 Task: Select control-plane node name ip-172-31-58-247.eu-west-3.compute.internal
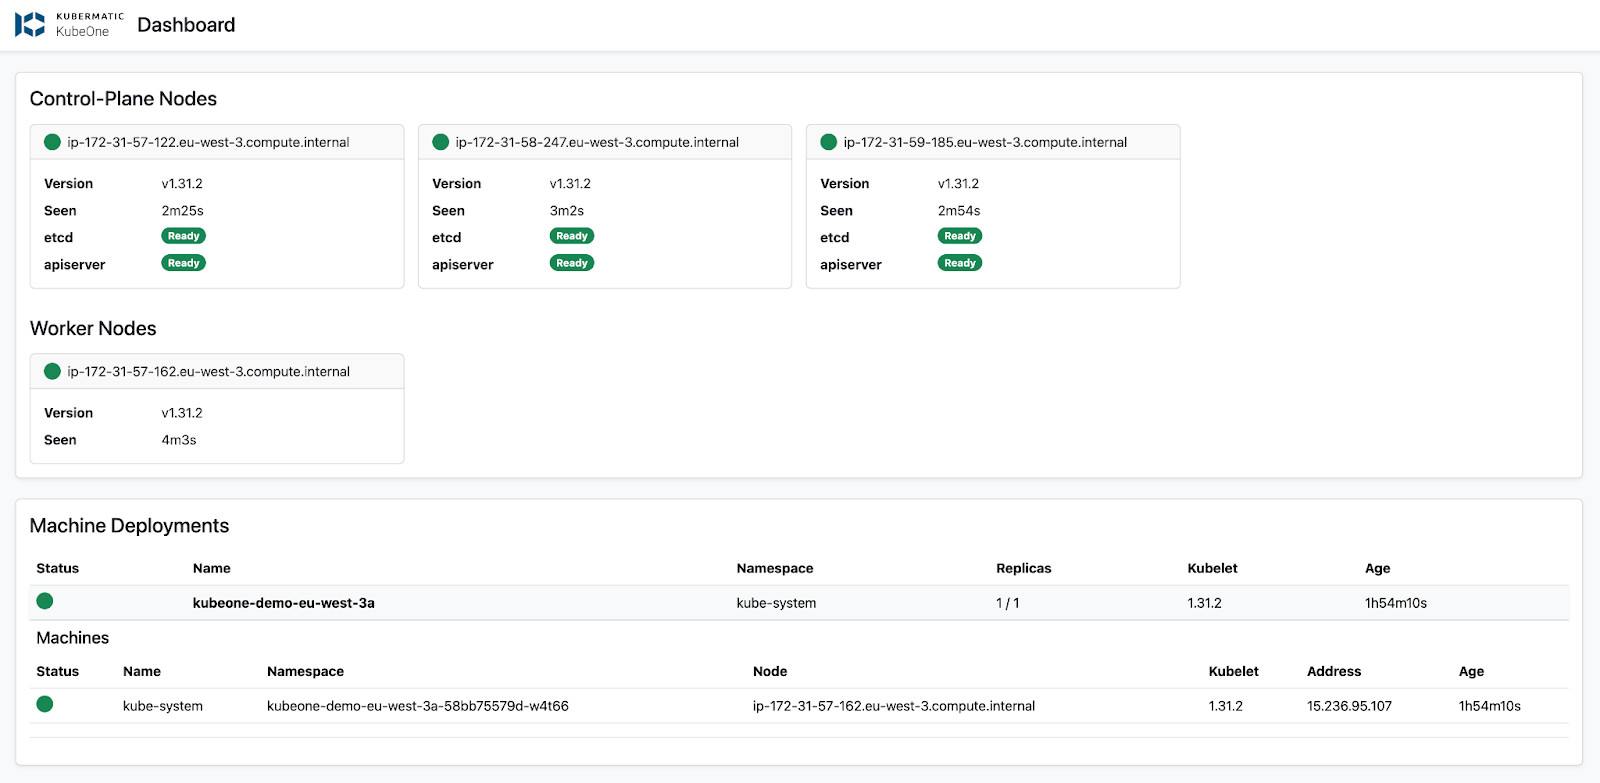click(597, 142)
